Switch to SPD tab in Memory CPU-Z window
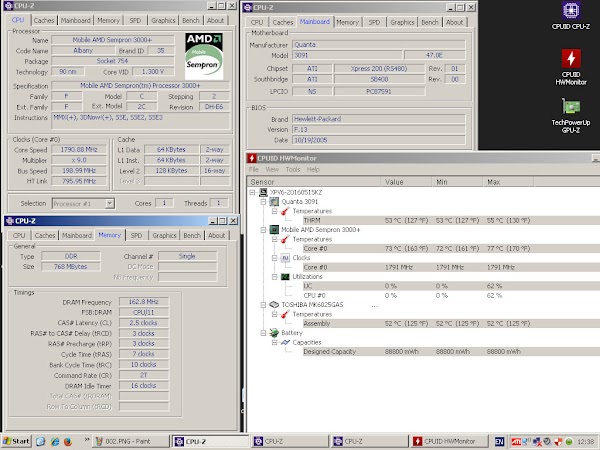Viewport: 600px width, 450px height. click(x=136, y=235)
